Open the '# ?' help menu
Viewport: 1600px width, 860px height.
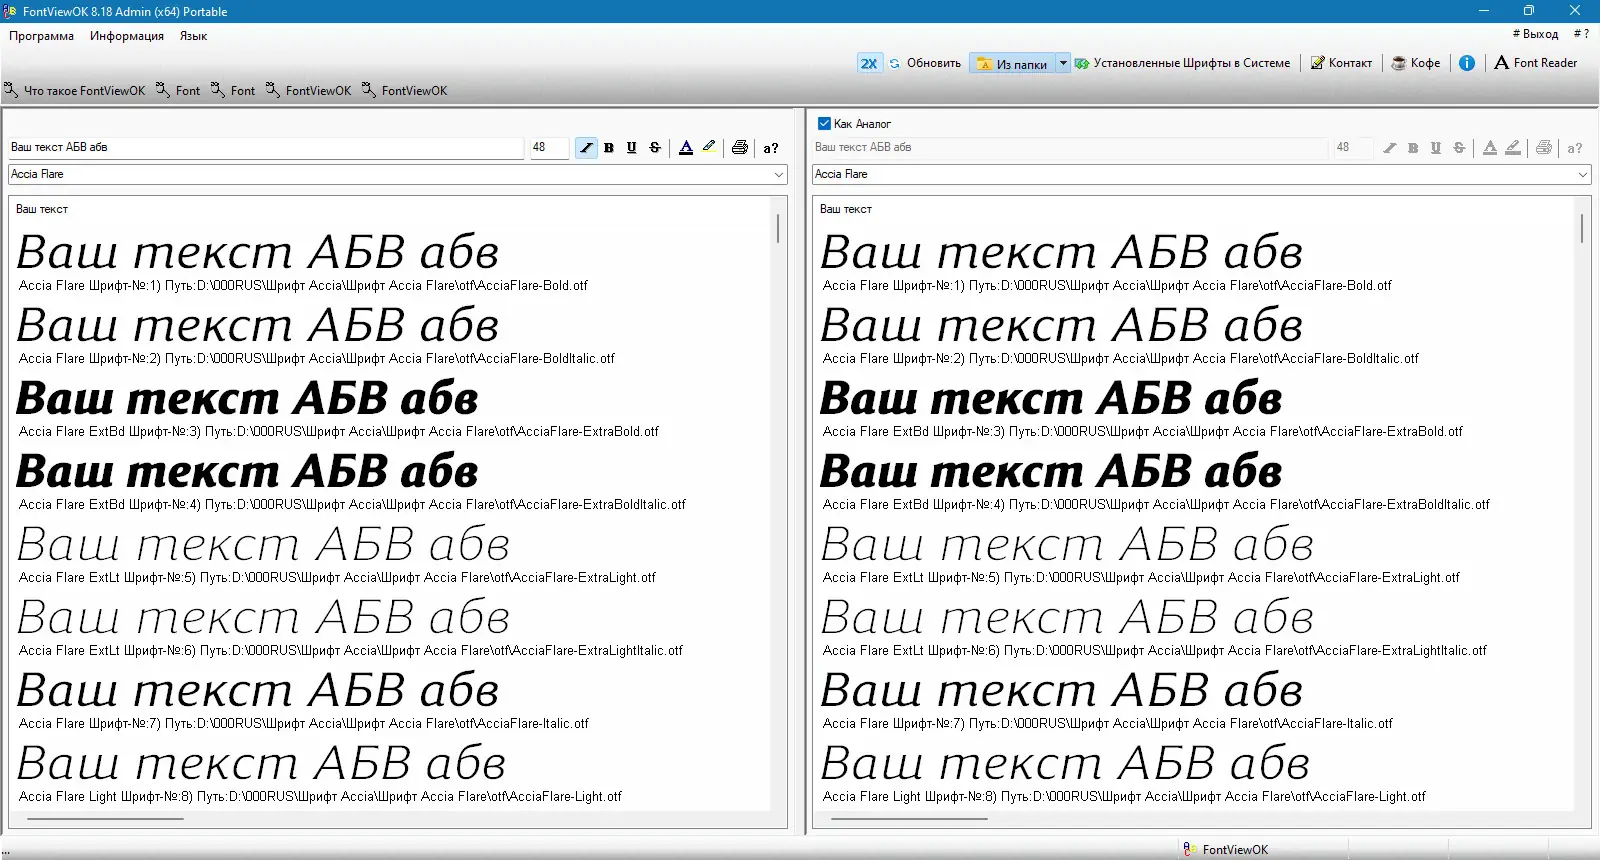click(x=1581, y=34)
